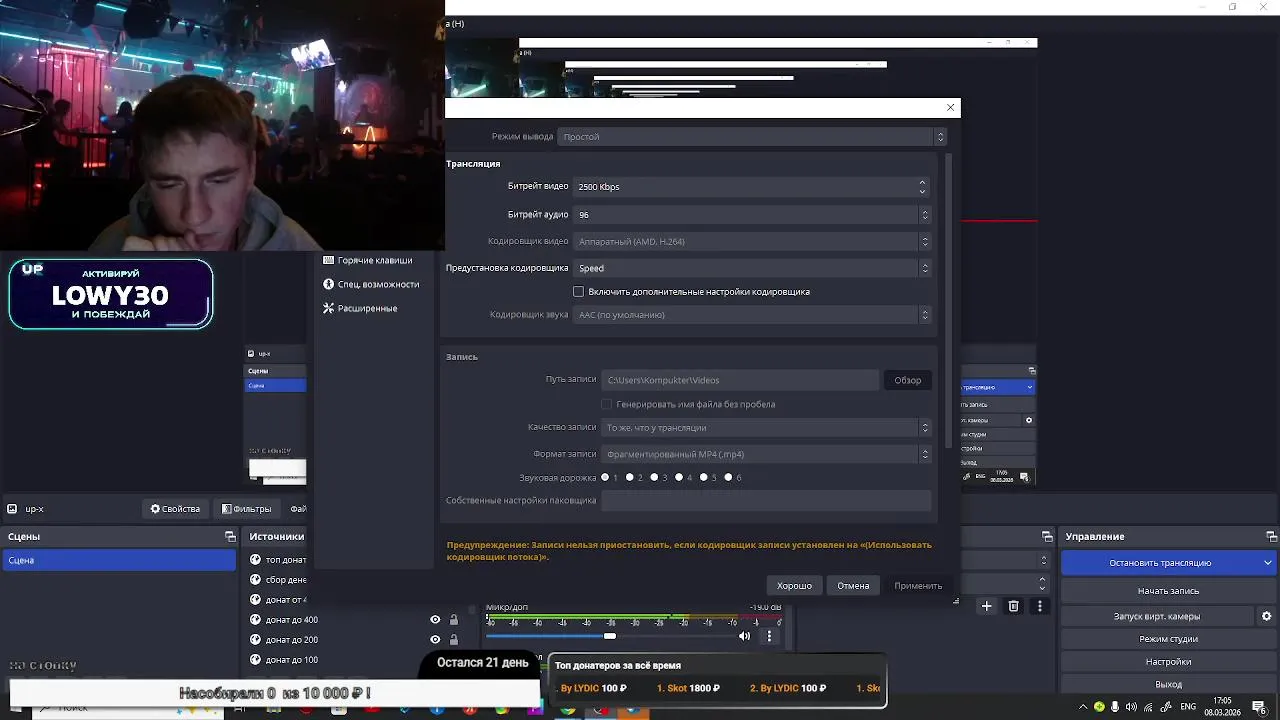Open the Advanced settings section
This screenshot has width=1280, height=720.
click(360, 308)
